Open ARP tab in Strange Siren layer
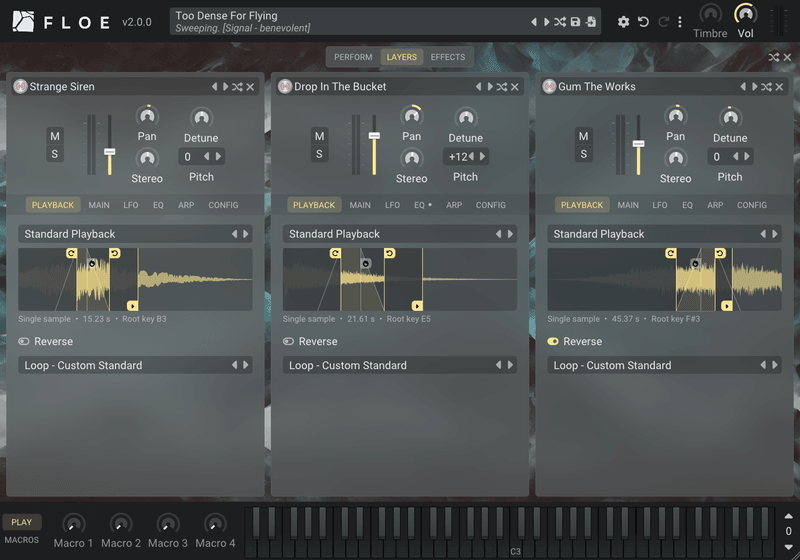Screen dimensions: 800x560 coord(186,205)
